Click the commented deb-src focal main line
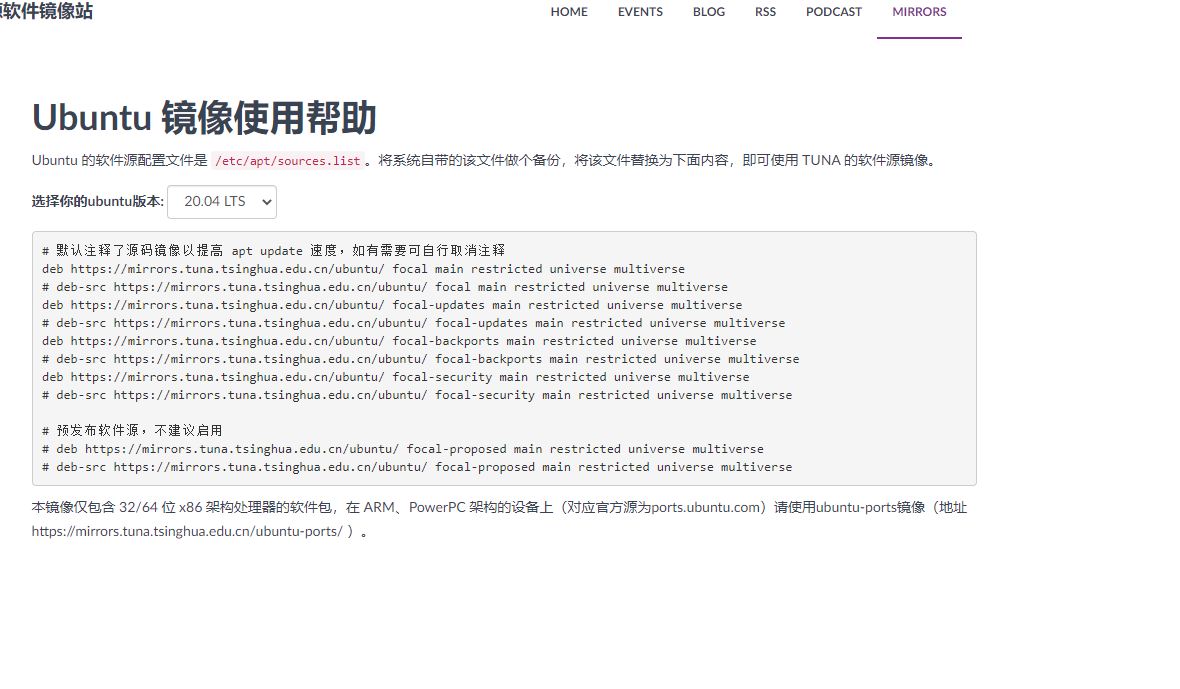1180x689 pixels. 385,287
